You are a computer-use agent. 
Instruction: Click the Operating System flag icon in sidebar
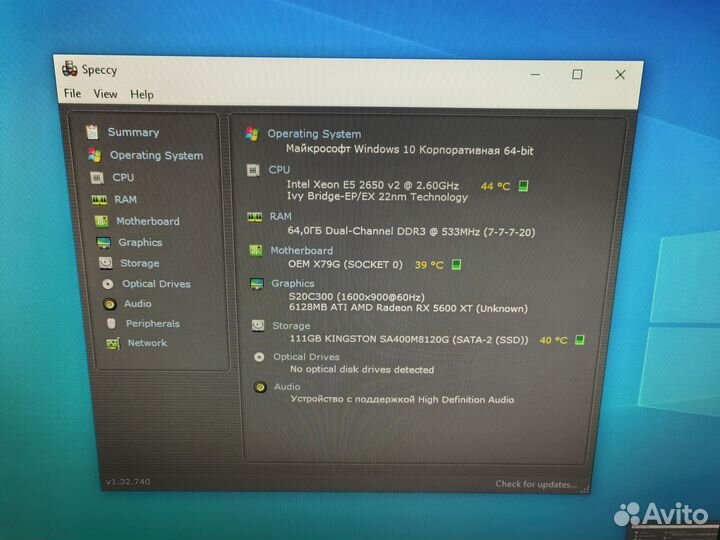point(95,155)
